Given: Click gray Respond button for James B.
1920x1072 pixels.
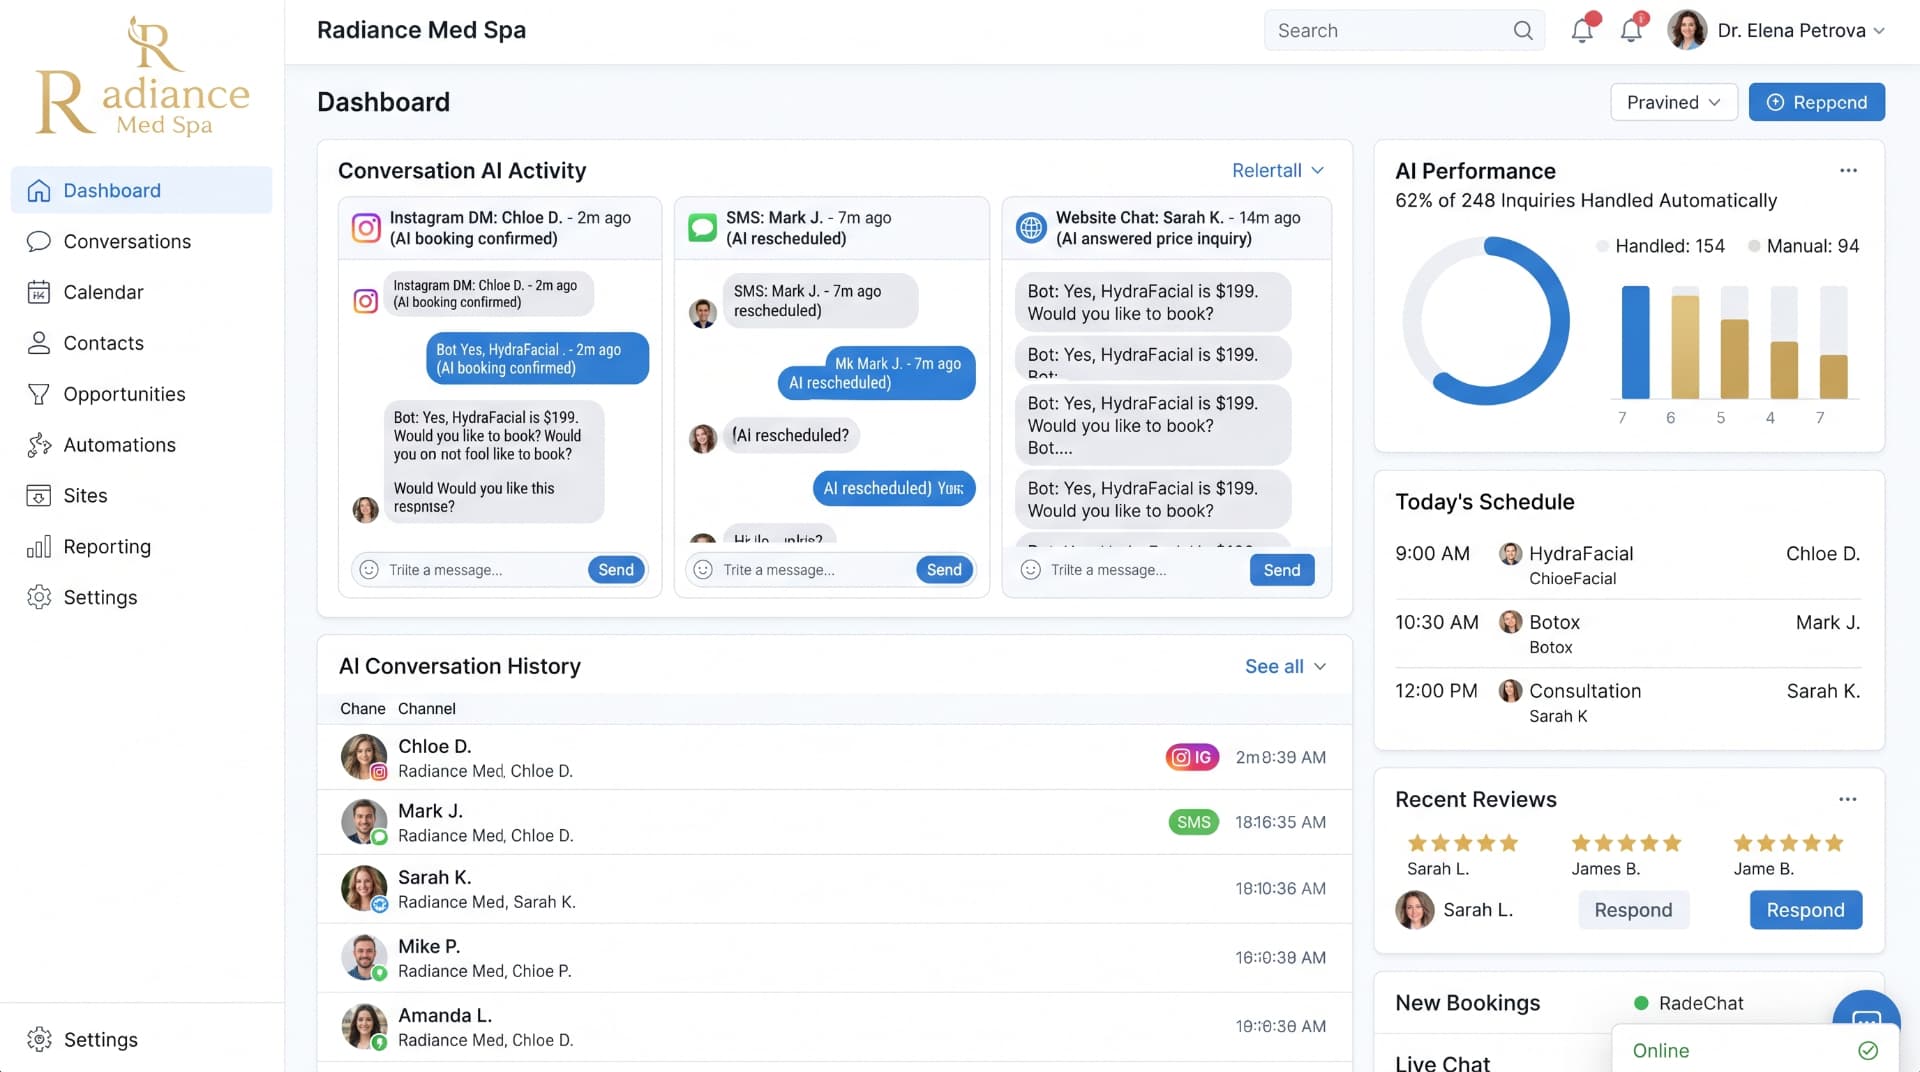Looking at the screenshot, I should click(1633, 910).
